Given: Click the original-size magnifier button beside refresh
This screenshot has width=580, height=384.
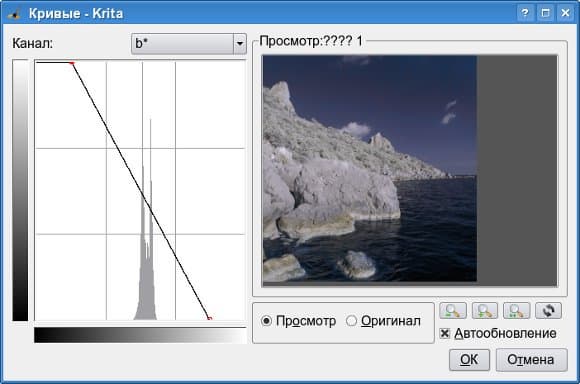Looking at the screenshot, I should [516, 311].
